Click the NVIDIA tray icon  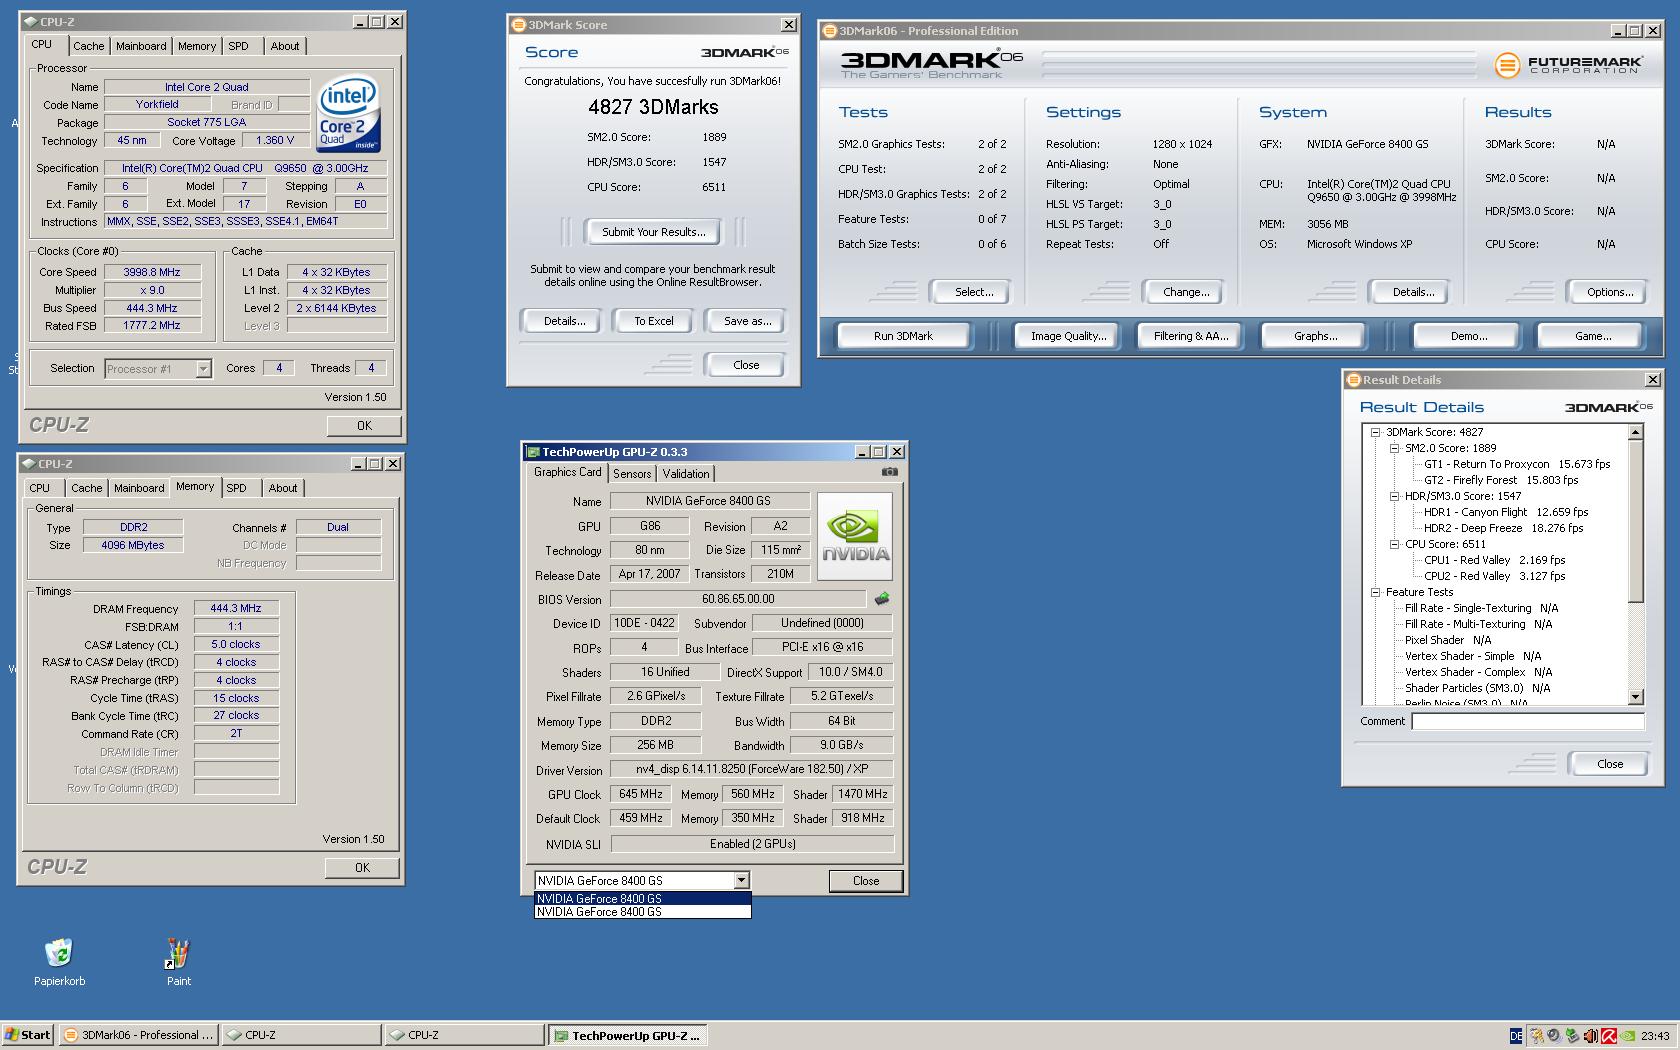[x=1628, y=1036]
